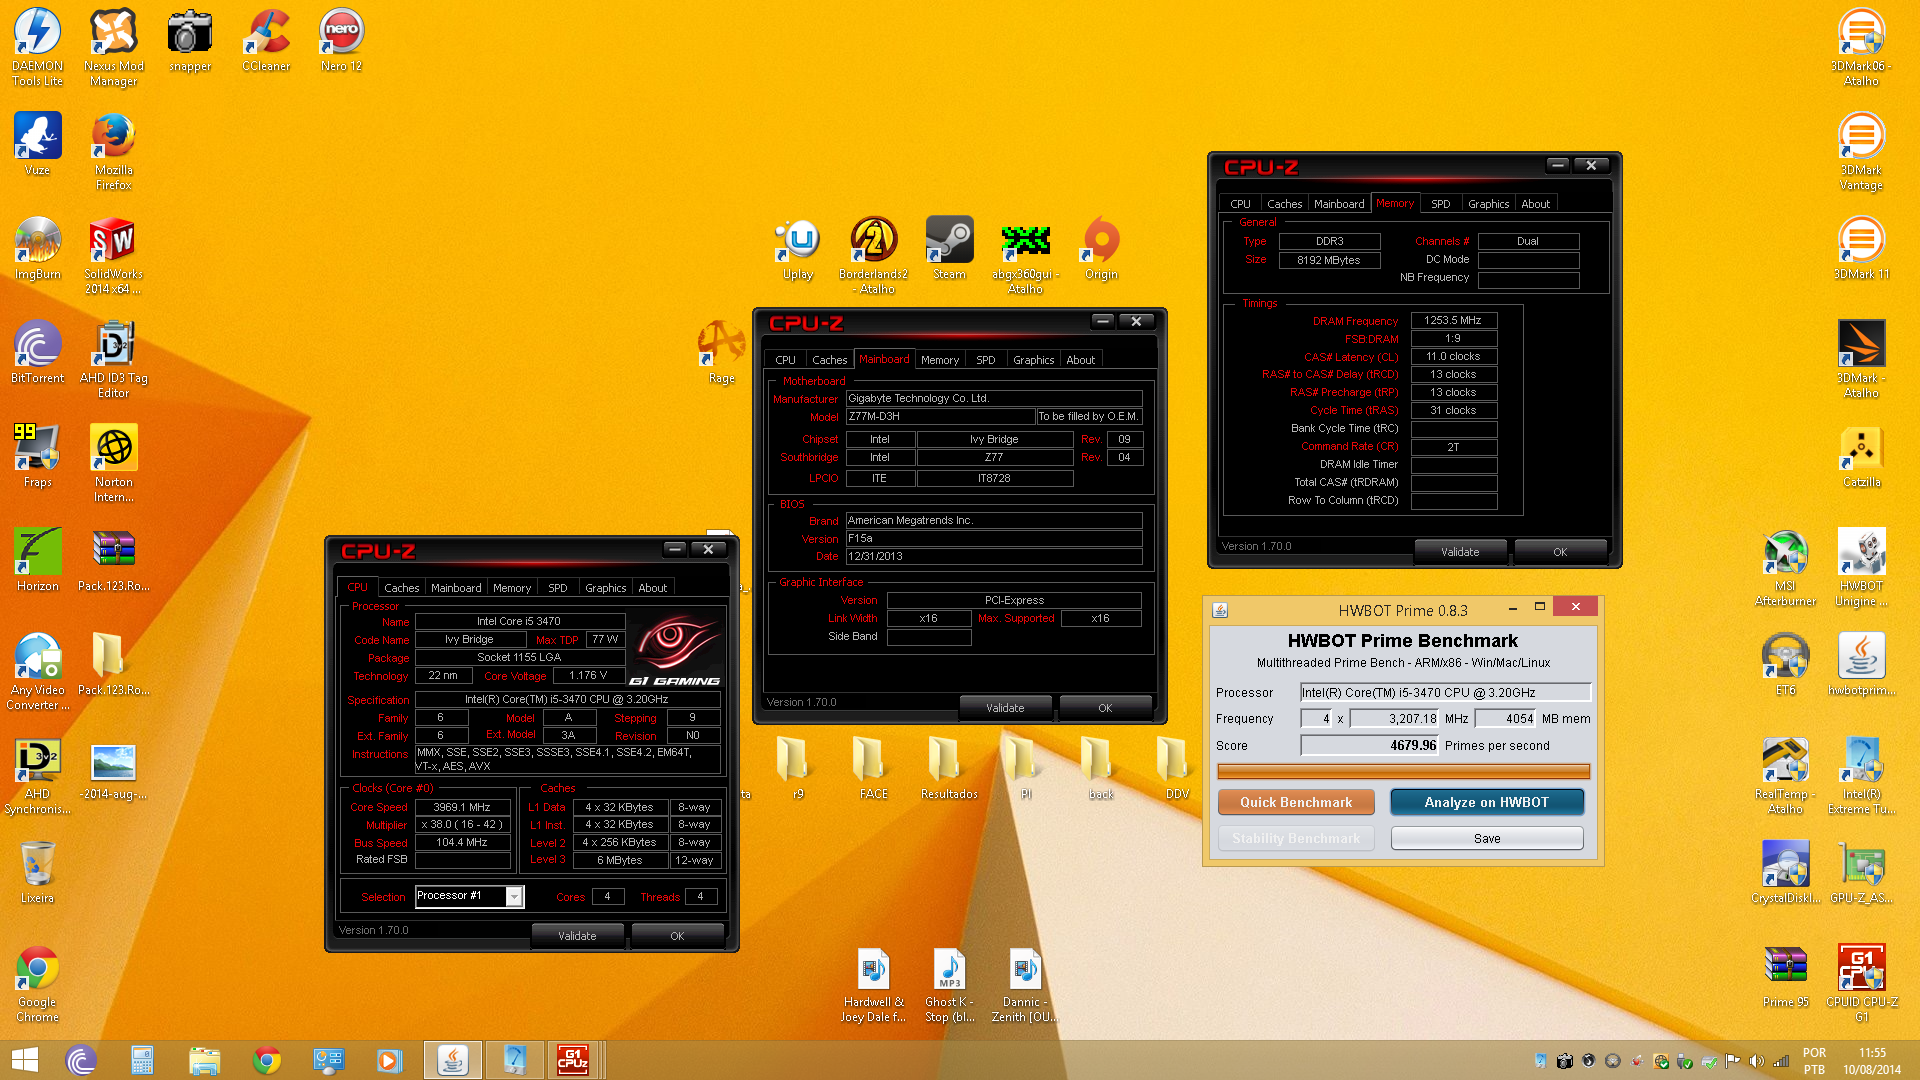Click OK in CPU-Z Mainboard window
1920x1080 pixels.
[1105, 708]
